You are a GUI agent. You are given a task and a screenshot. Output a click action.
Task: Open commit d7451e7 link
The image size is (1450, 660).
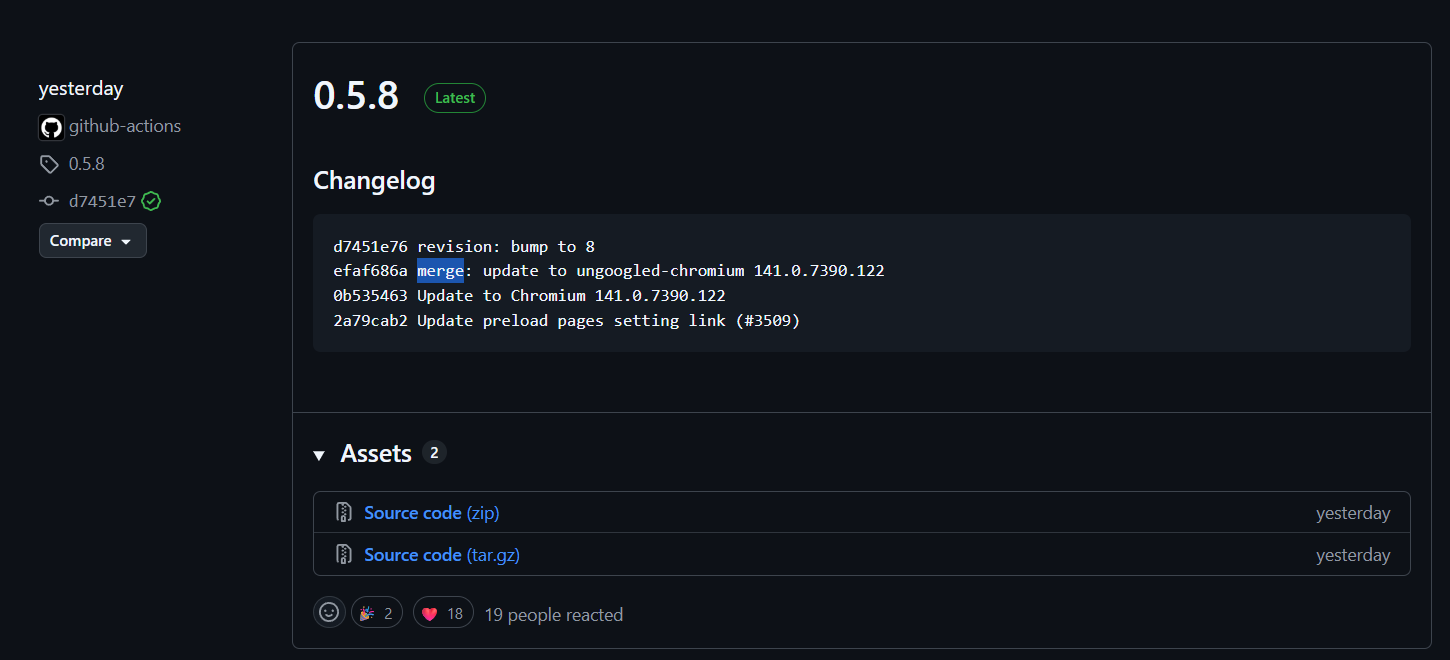[102, 201]
